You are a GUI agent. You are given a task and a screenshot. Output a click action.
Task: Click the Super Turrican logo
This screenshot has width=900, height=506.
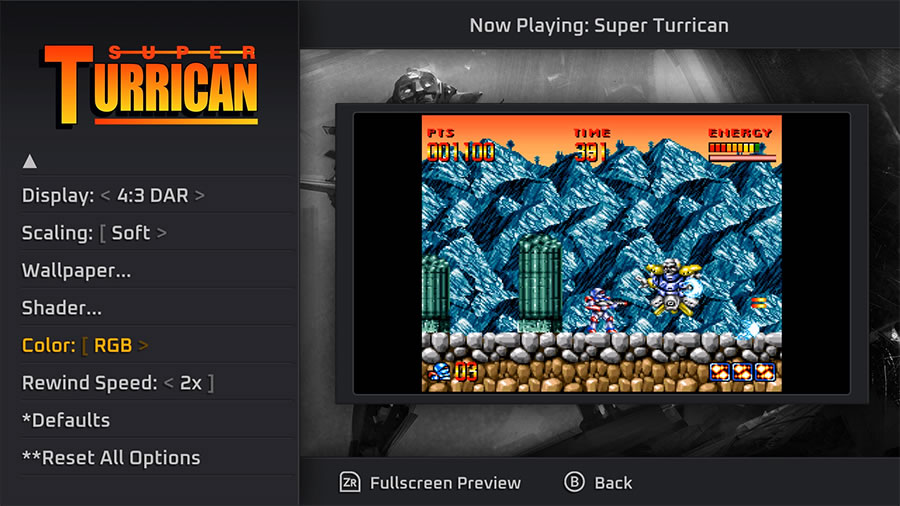click(149, 85)
